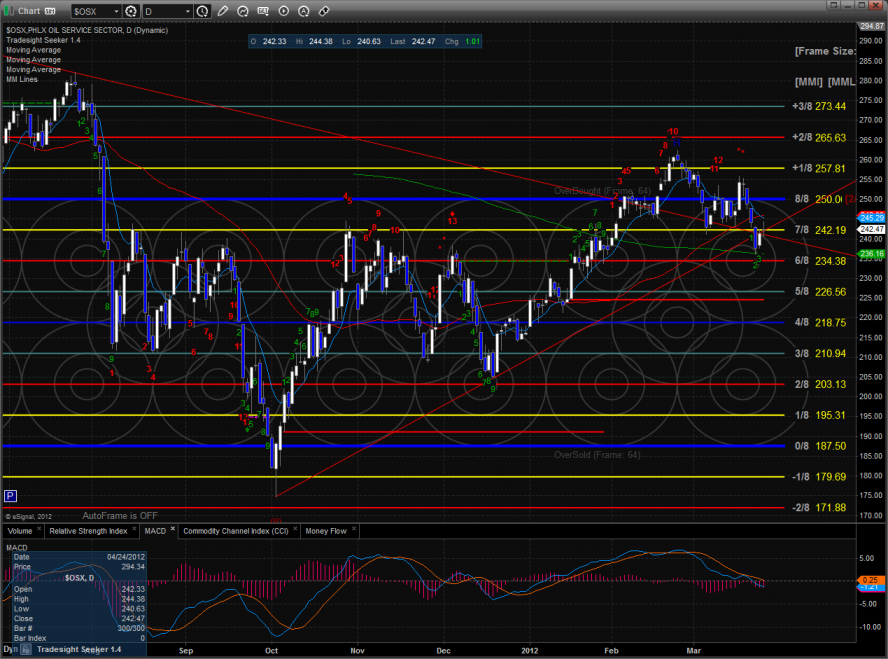Click the 242.47 current price label
The width and height of the screenshot is (888, 659).
point(871,229)
